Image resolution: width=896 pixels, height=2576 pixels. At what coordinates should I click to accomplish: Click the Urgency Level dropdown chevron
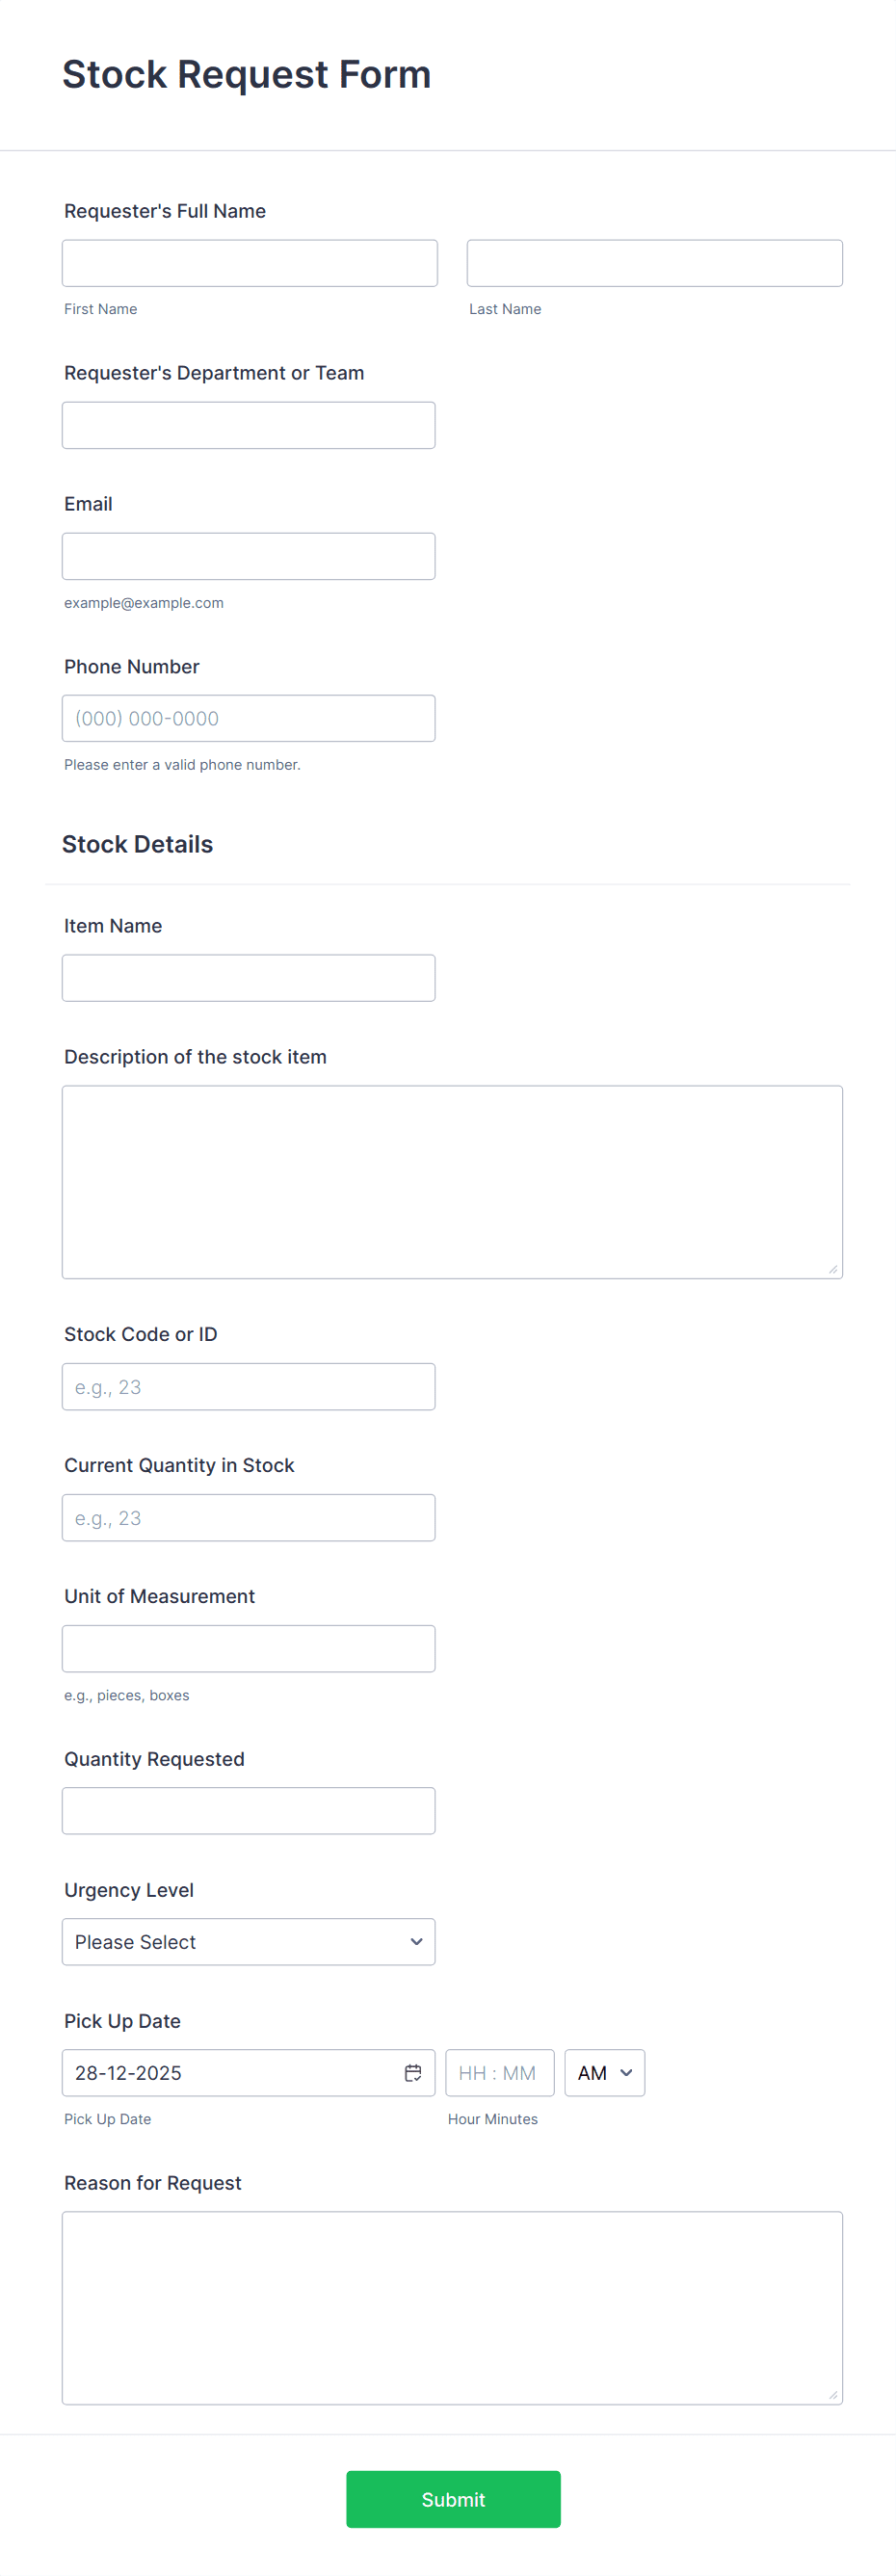point(416,1941)
